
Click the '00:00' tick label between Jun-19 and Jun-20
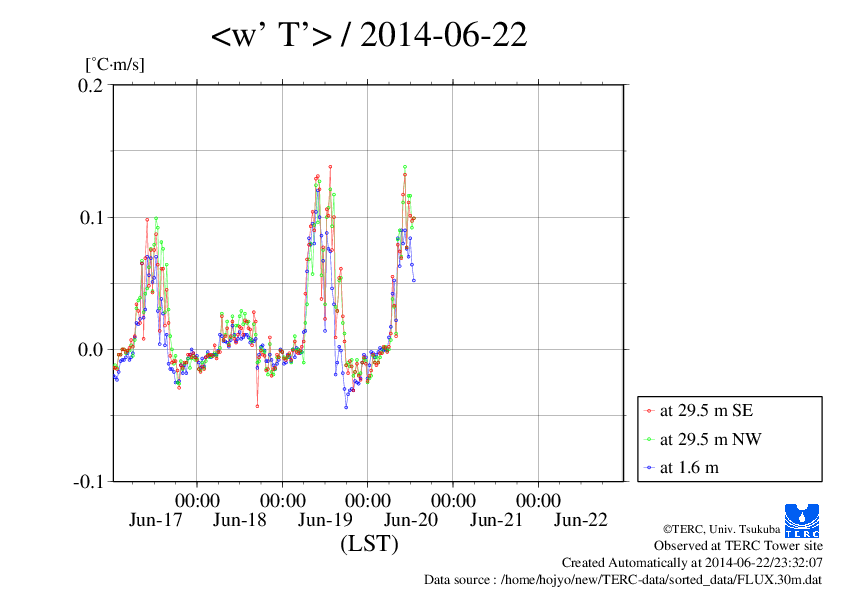click(x=367, y=501)
